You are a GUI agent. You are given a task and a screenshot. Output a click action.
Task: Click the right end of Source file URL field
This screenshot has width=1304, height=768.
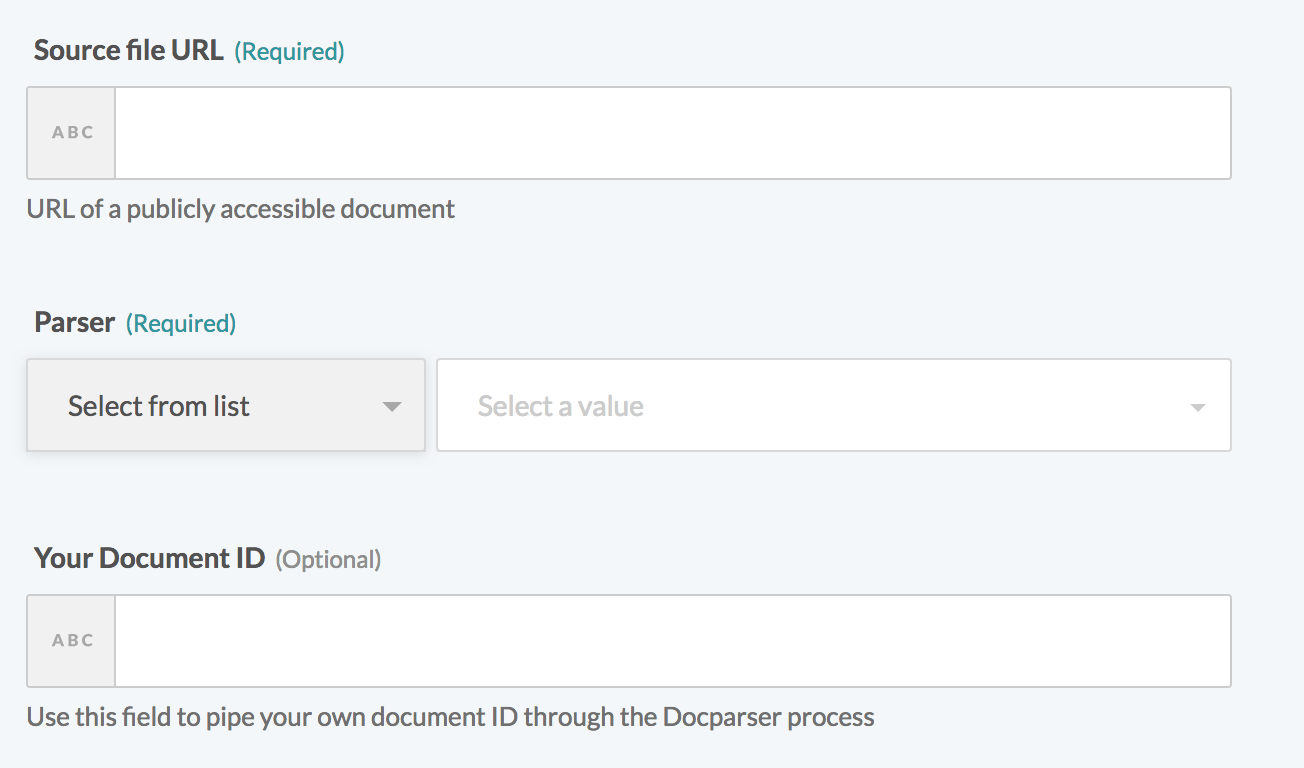pyautogui.click(x=1200, y=133)
